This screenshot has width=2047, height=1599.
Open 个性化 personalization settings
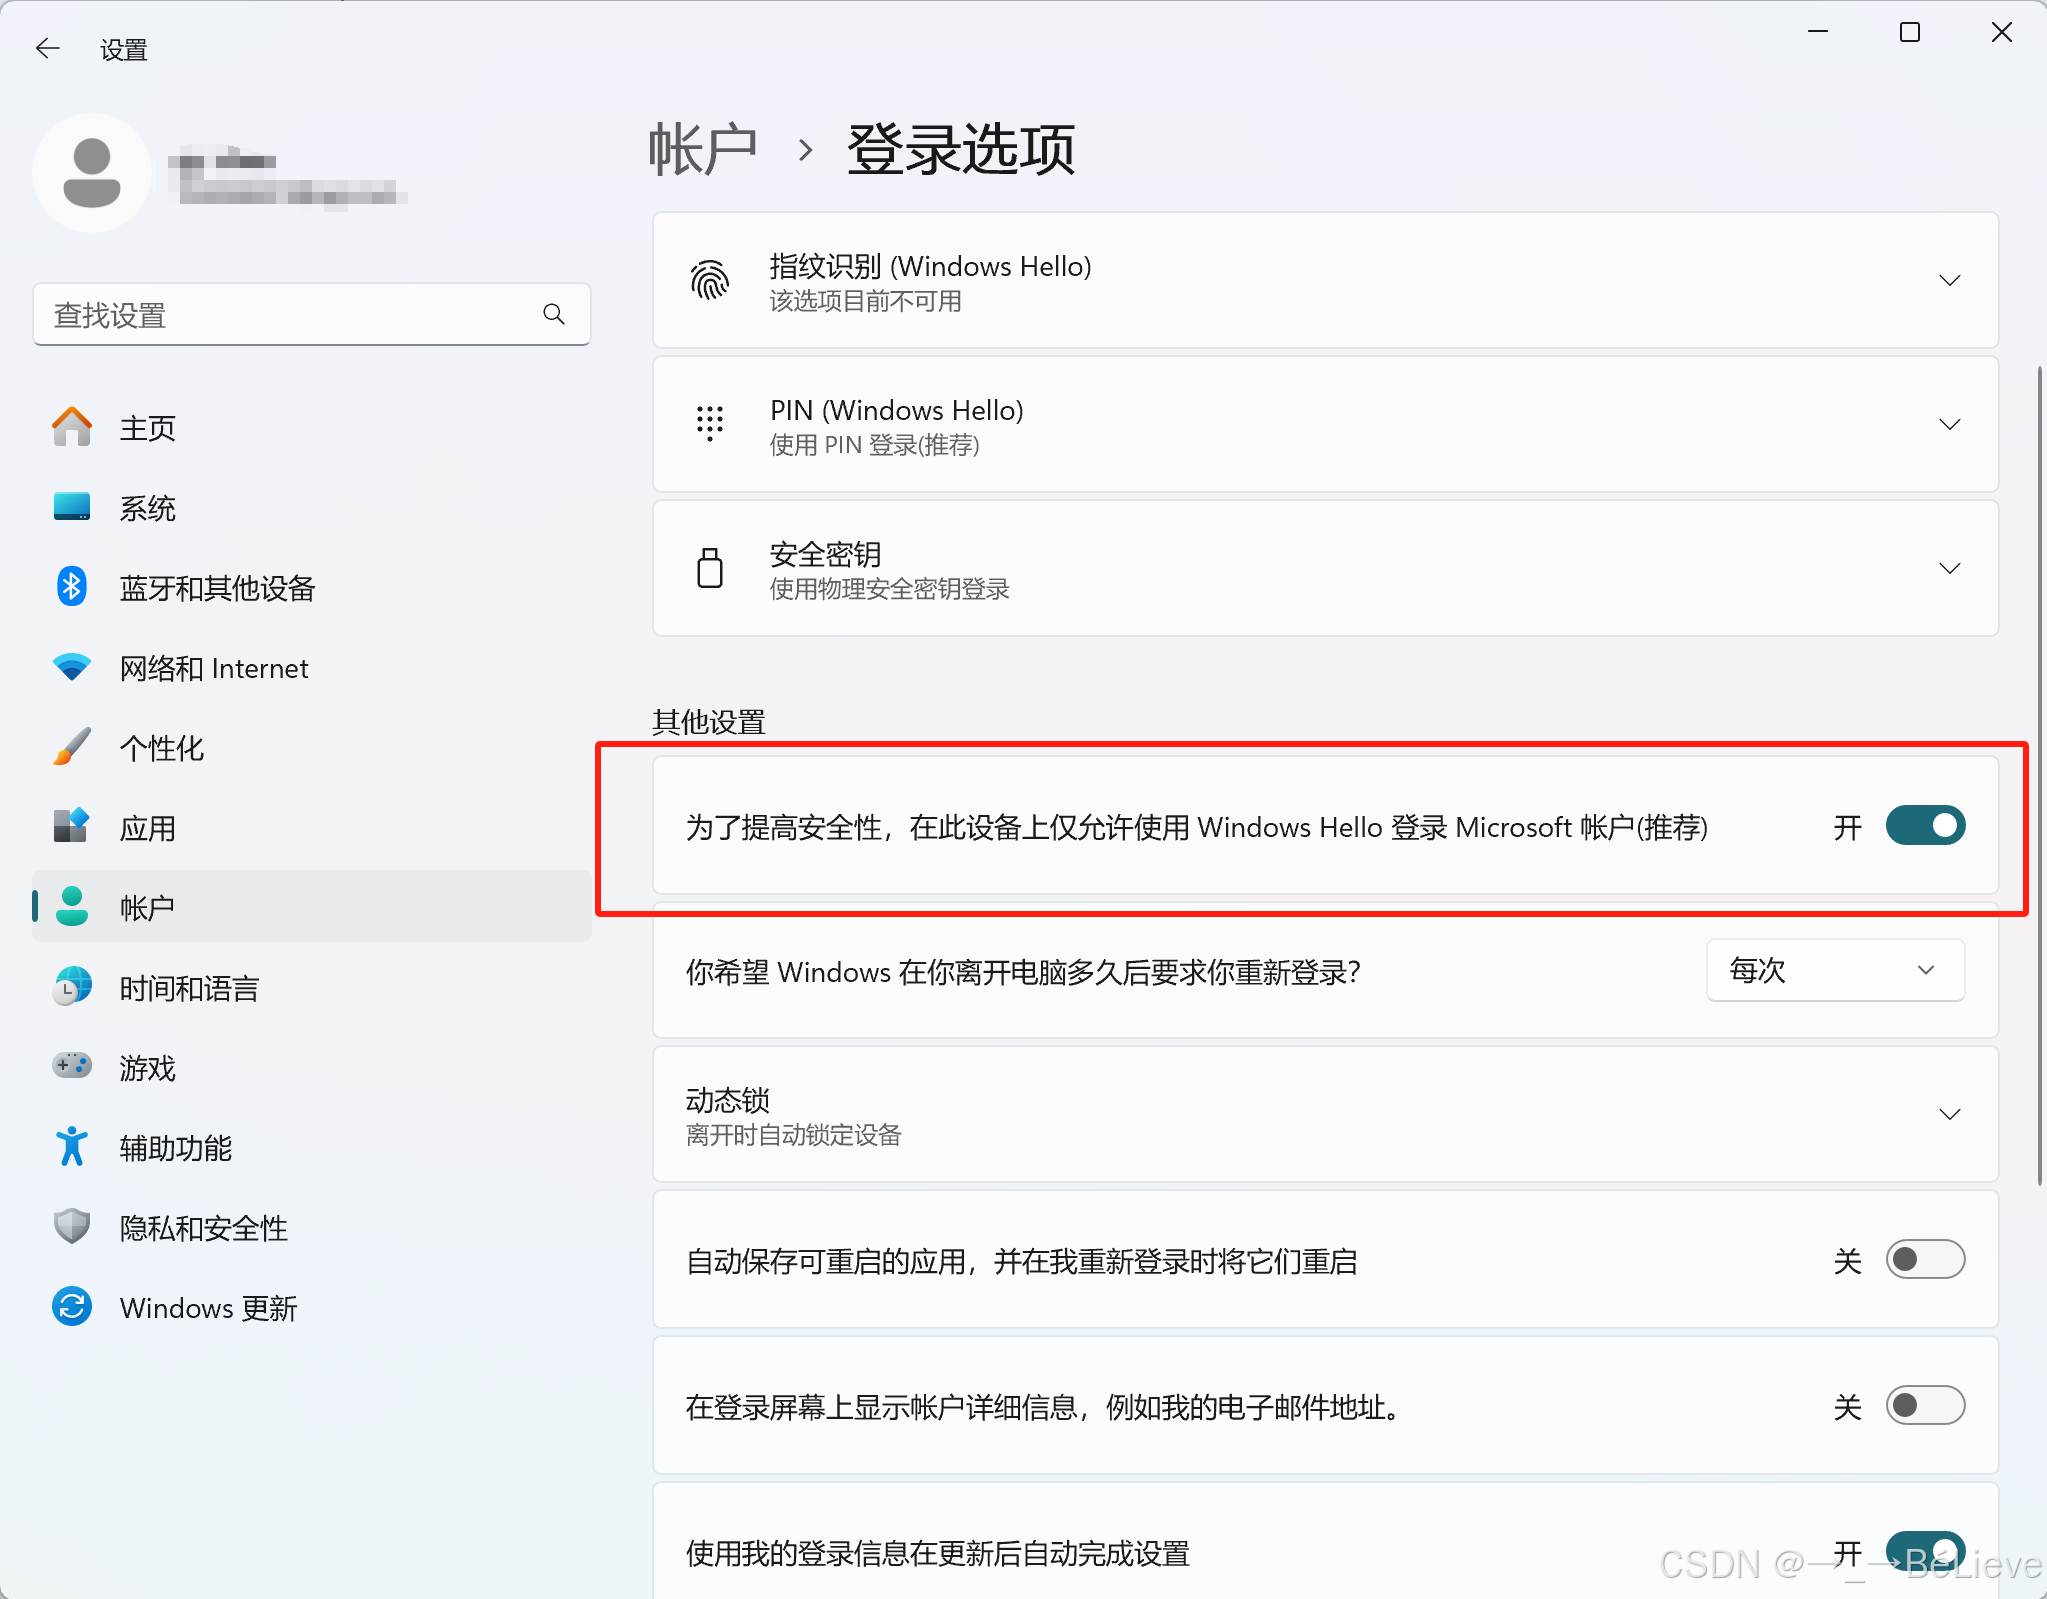pos(162,748)
